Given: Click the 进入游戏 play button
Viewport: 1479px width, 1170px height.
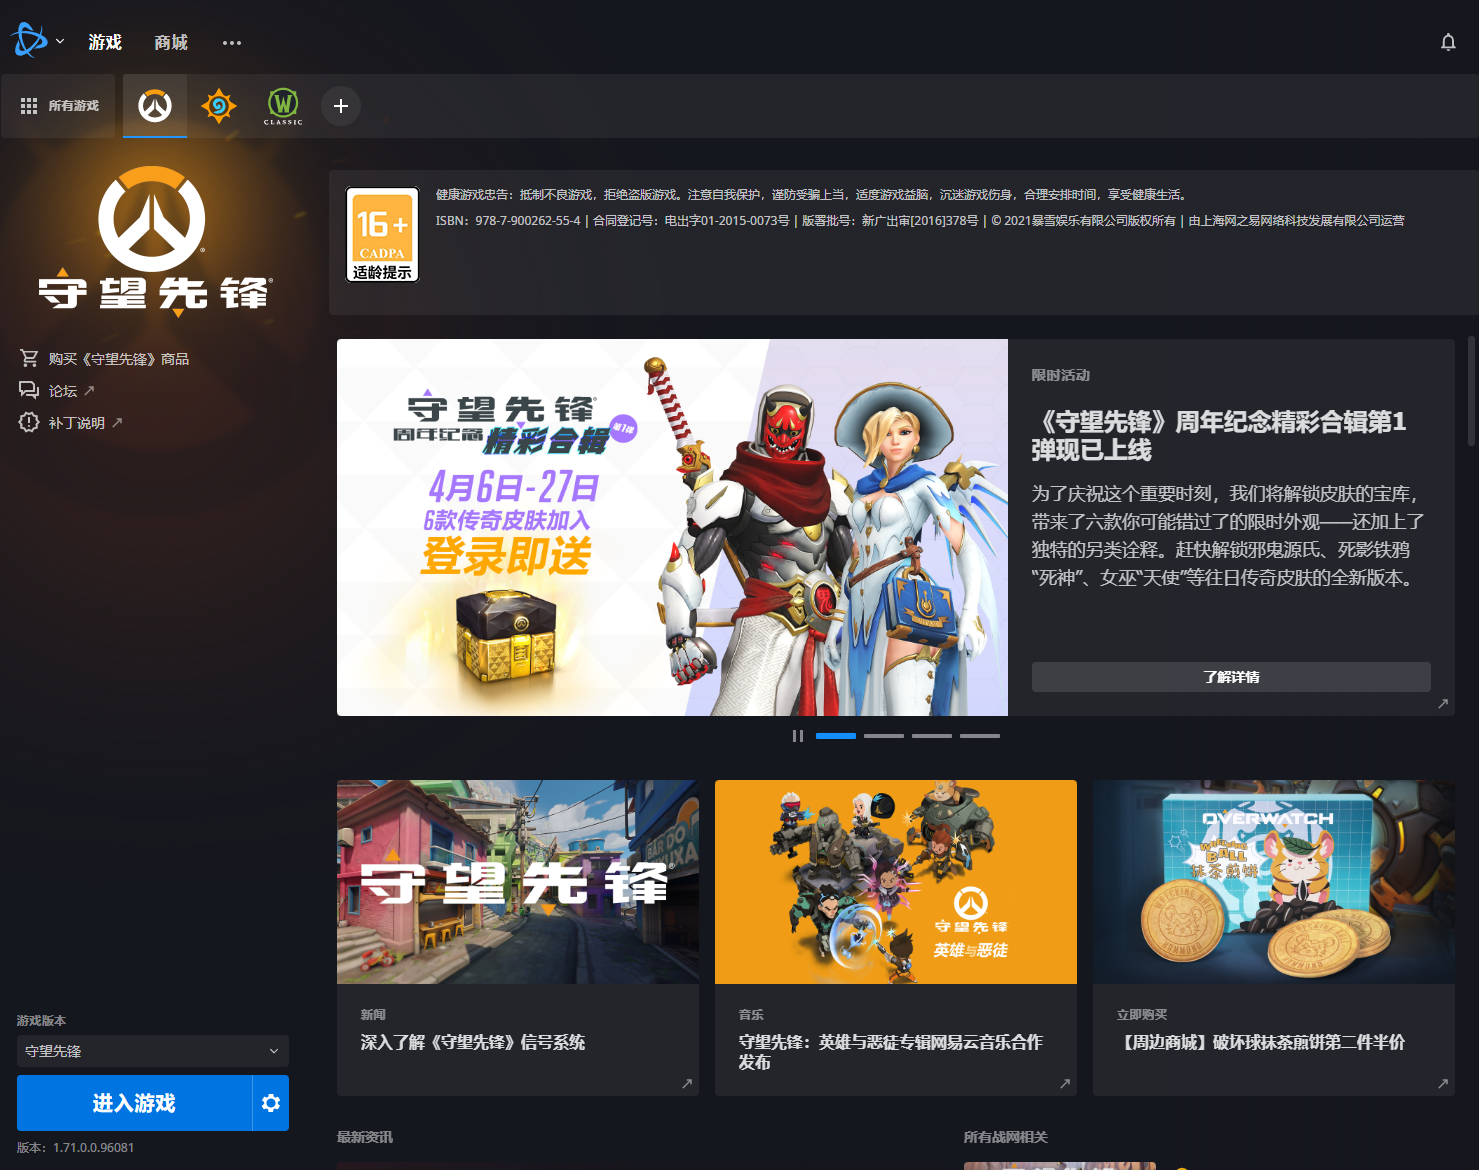Looking at the screenshot, I should click(x=134, y=1103).
